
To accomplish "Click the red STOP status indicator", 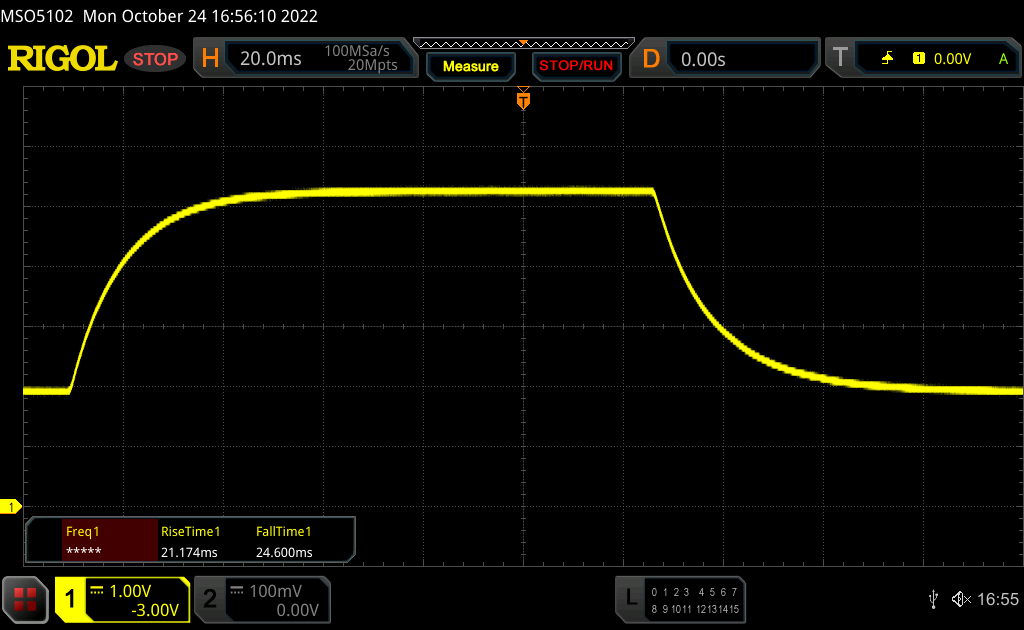I will coord(155,59).
